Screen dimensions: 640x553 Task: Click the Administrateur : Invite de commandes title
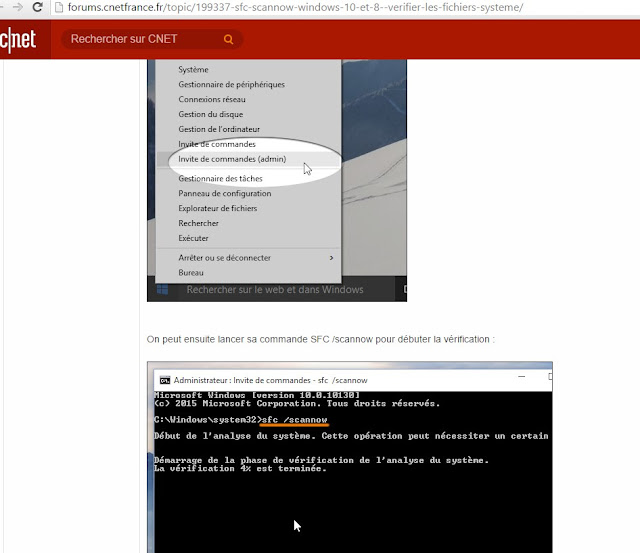(x=270, y=380)
